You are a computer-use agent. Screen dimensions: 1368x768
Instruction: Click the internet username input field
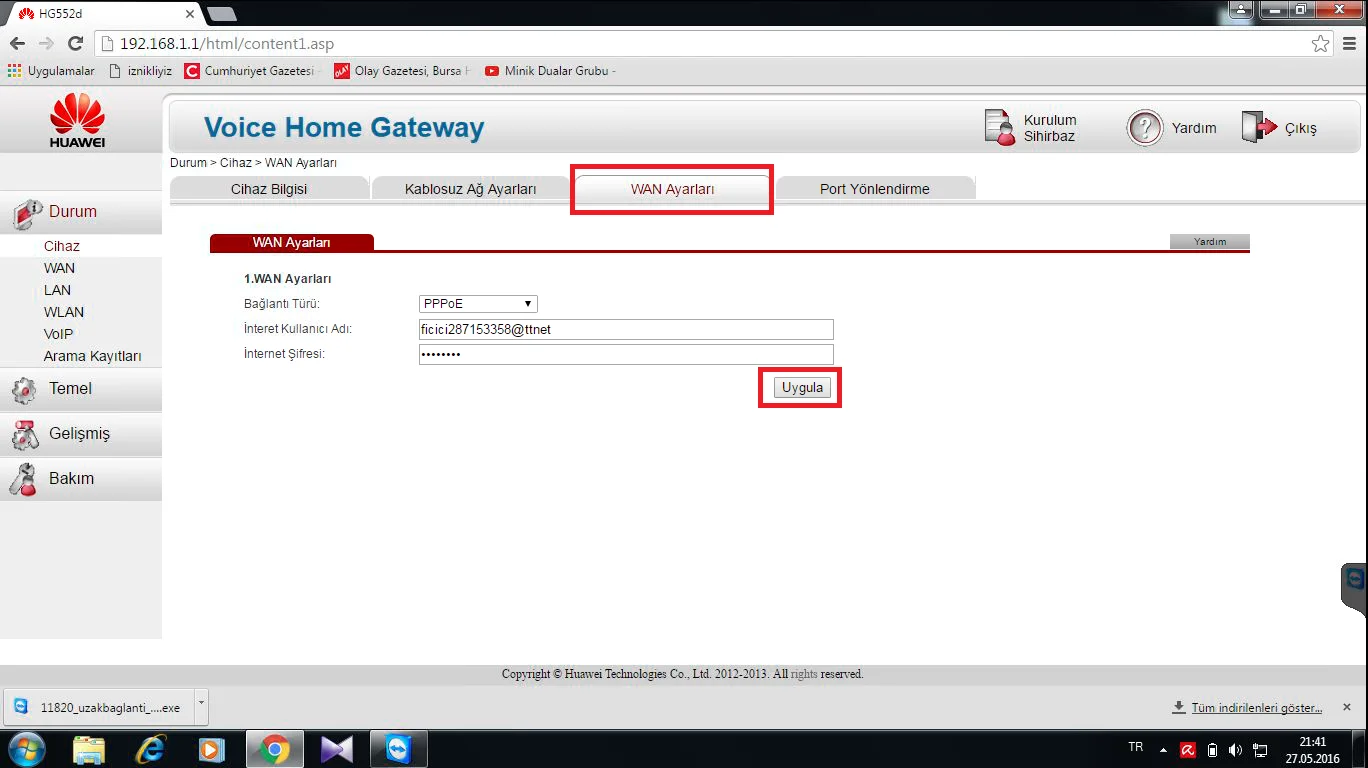pyautogui.click(x=626, y=330)
